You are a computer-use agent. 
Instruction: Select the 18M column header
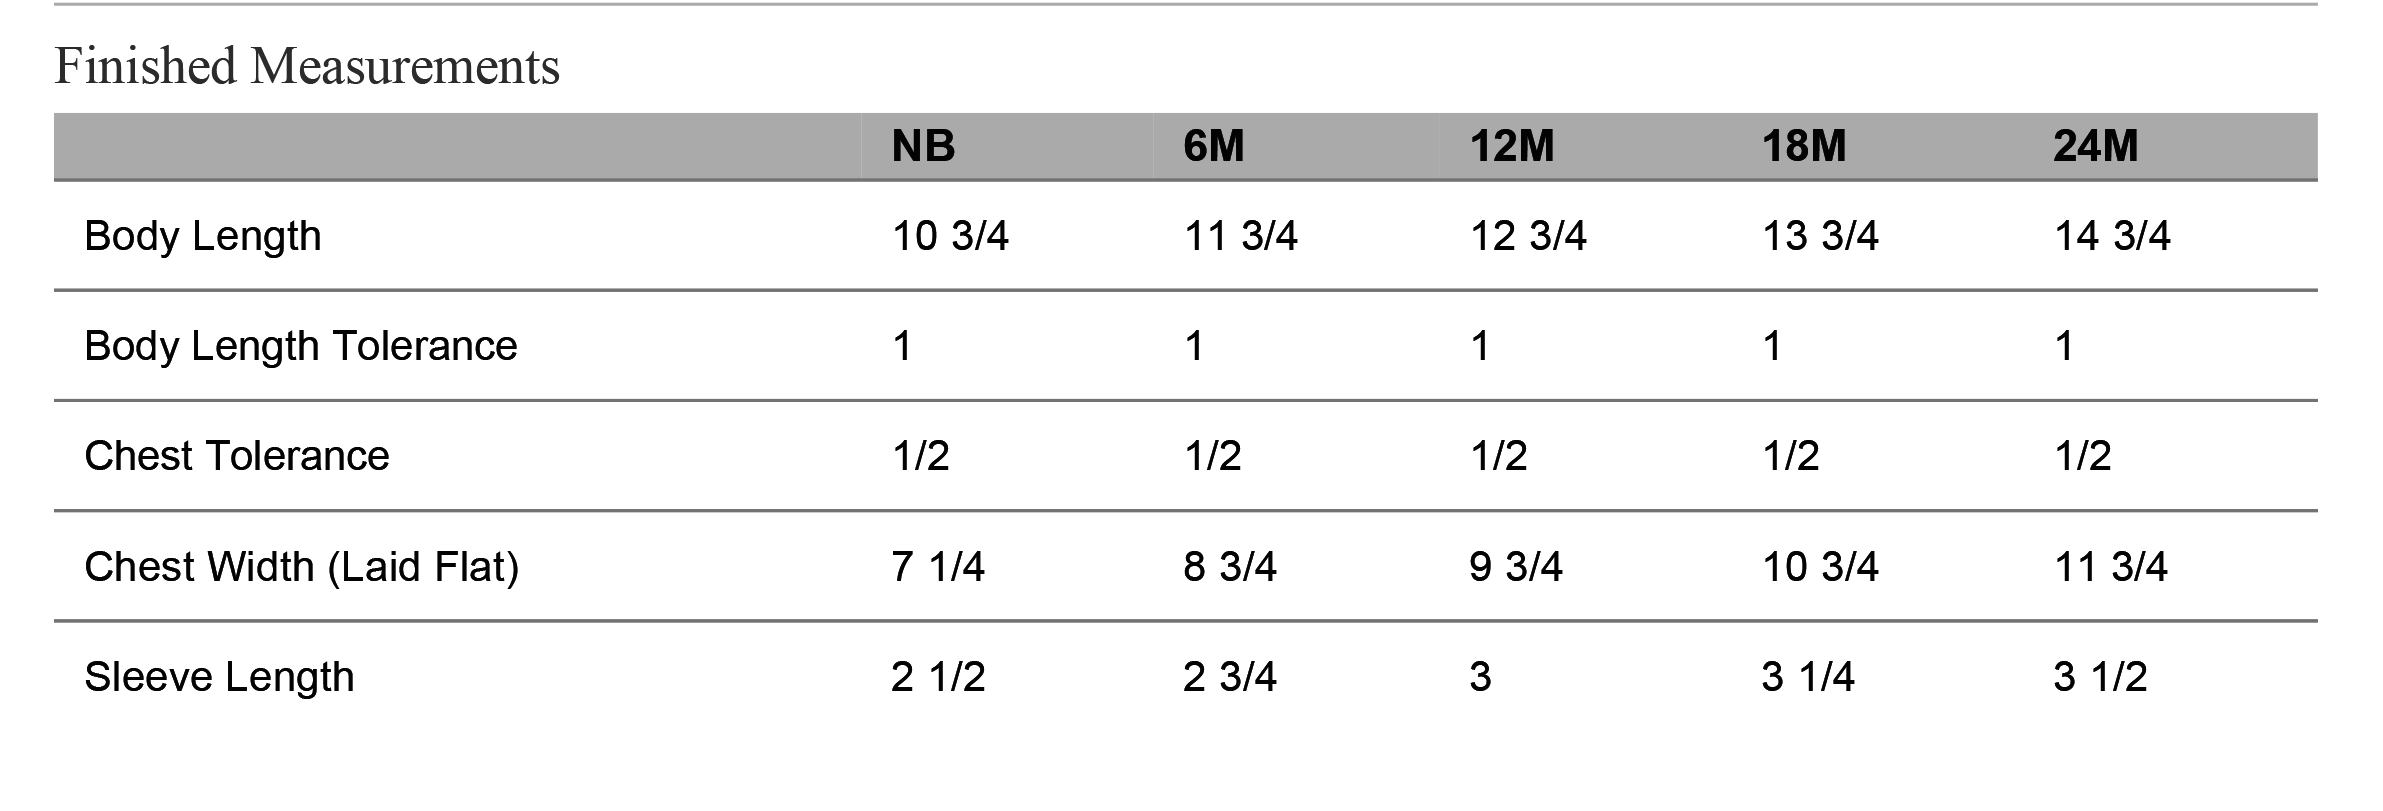coord(1804,146)
